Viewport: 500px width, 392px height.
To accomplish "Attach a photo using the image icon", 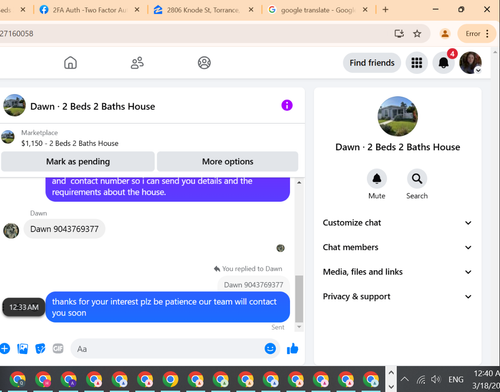I will click(22, 349).
